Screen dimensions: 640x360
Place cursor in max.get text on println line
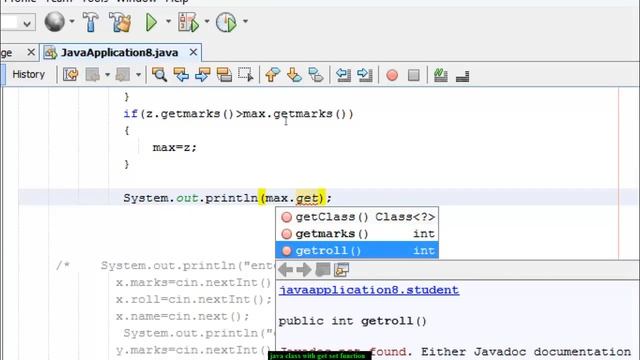click(x=292, y=198)
